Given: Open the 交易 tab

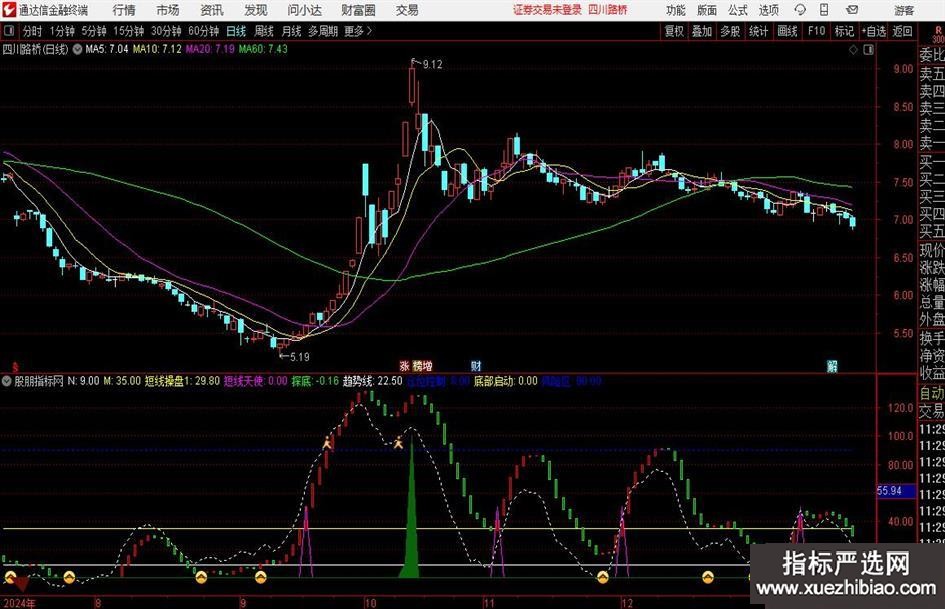Looking at the screenshot, I should pyautogui.click(x=407, y=10).
